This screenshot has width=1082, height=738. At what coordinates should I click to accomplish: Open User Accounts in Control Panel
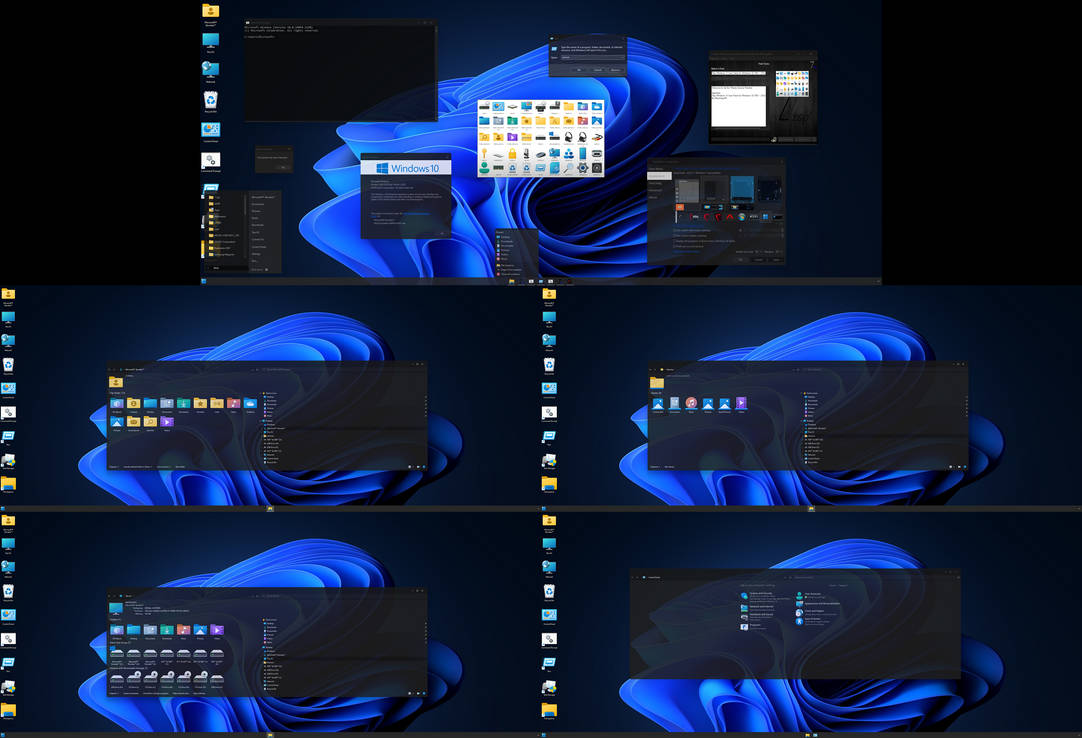tap(813, 594)
